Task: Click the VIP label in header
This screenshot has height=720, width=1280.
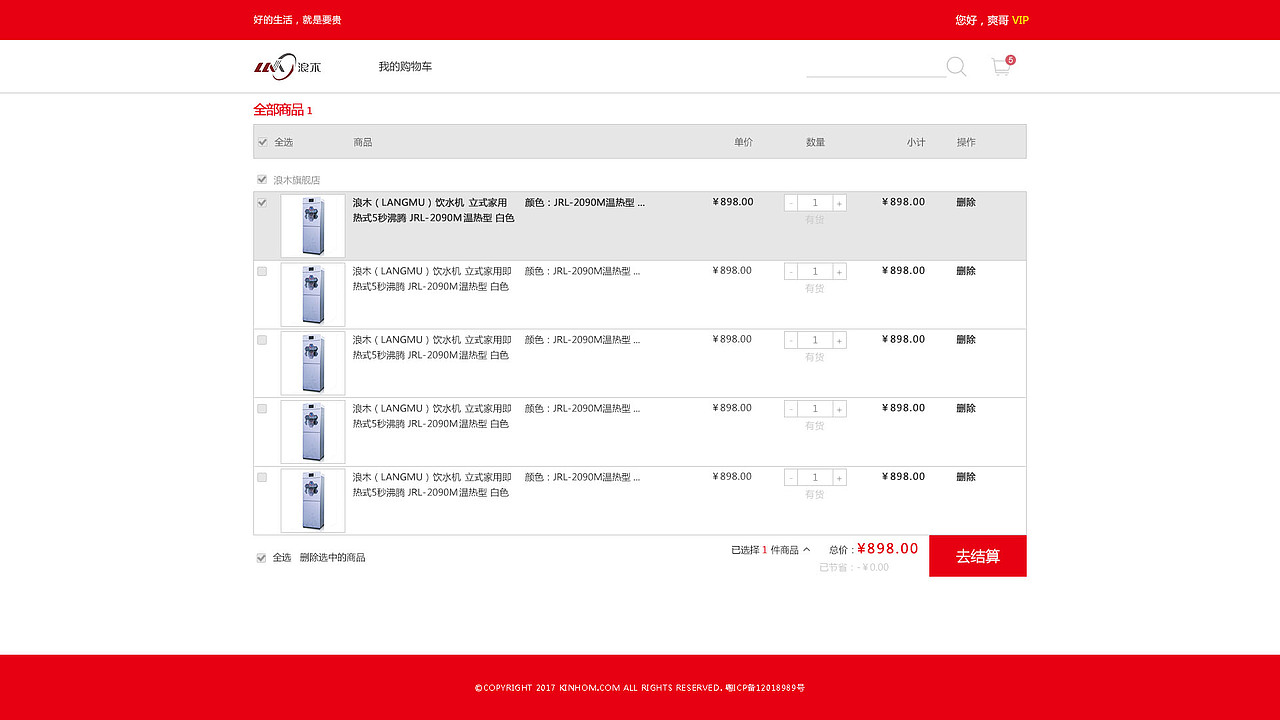Action: (x=1020, y=20)
